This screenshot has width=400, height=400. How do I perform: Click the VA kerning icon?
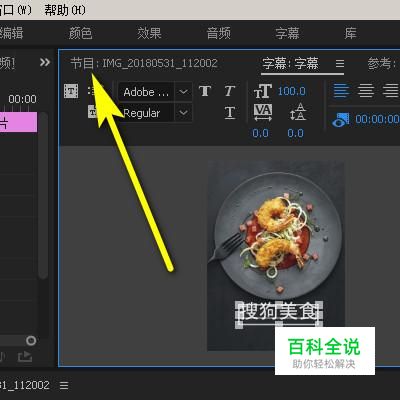tap(263, 112)
